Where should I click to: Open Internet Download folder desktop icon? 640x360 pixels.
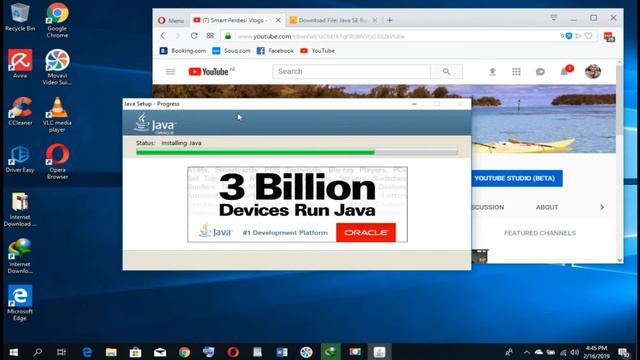[20, 209]
